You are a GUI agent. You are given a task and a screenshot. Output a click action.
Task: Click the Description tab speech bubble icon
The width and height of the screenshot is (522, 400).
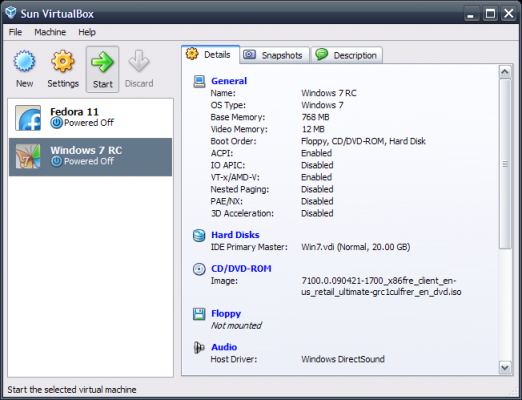pos(322,54)
